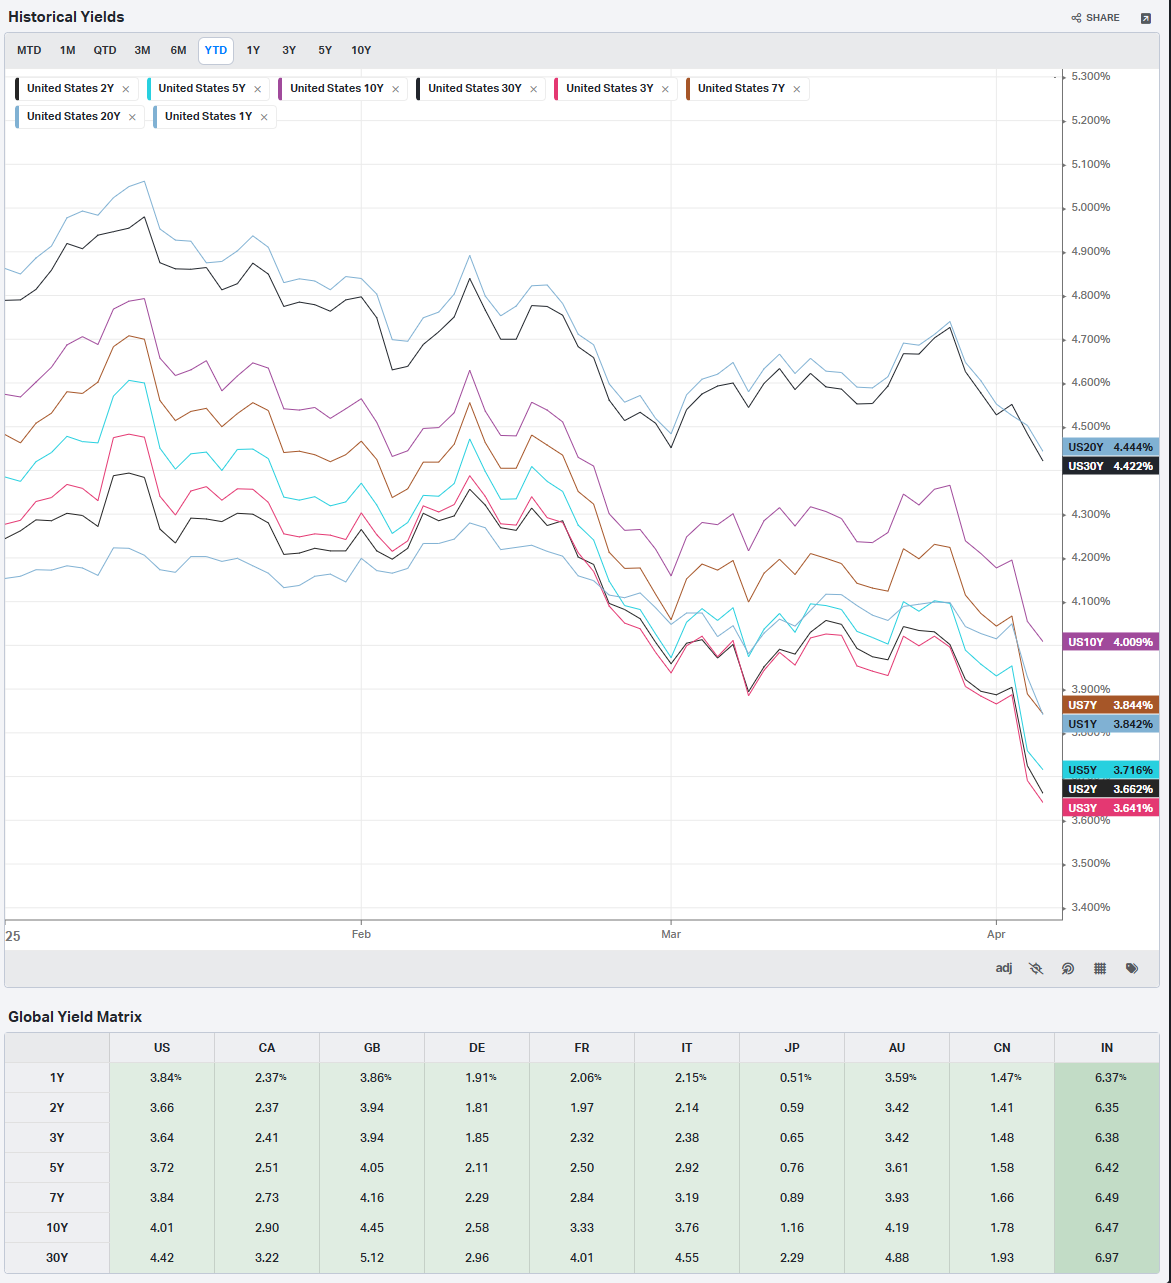Image resolution: width=1171 pixels, height=1283 pixels.
Task: Remove United States 7Y series
Action: click(796, 89)
